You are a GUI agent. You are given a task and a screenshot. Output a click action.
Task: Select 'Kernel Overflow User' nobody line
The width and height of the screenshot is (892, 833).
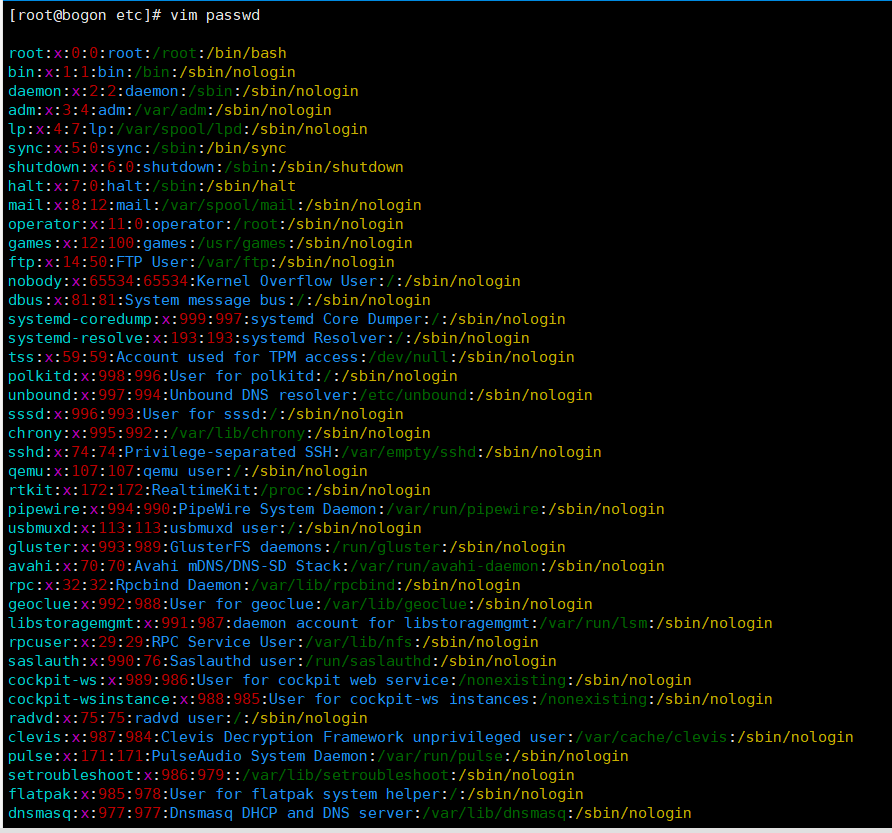click(265, 281)
